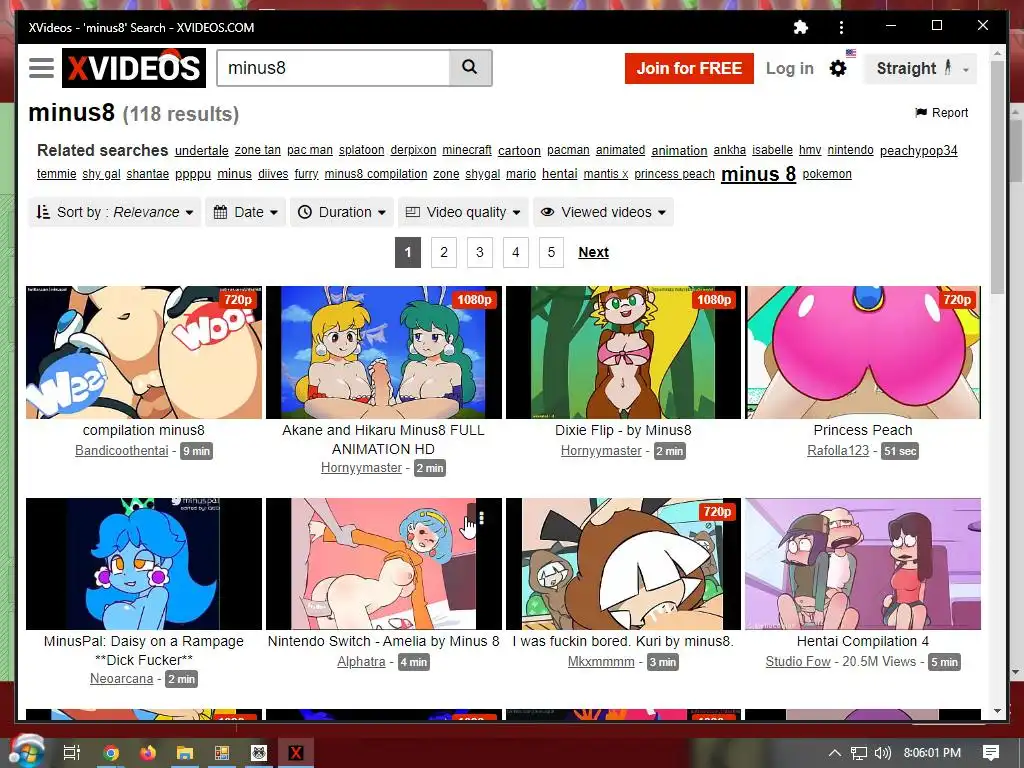Click the 'minecraft' related search
The width and height of the screenshot is (1024, 768).
[x=467, y=150]
